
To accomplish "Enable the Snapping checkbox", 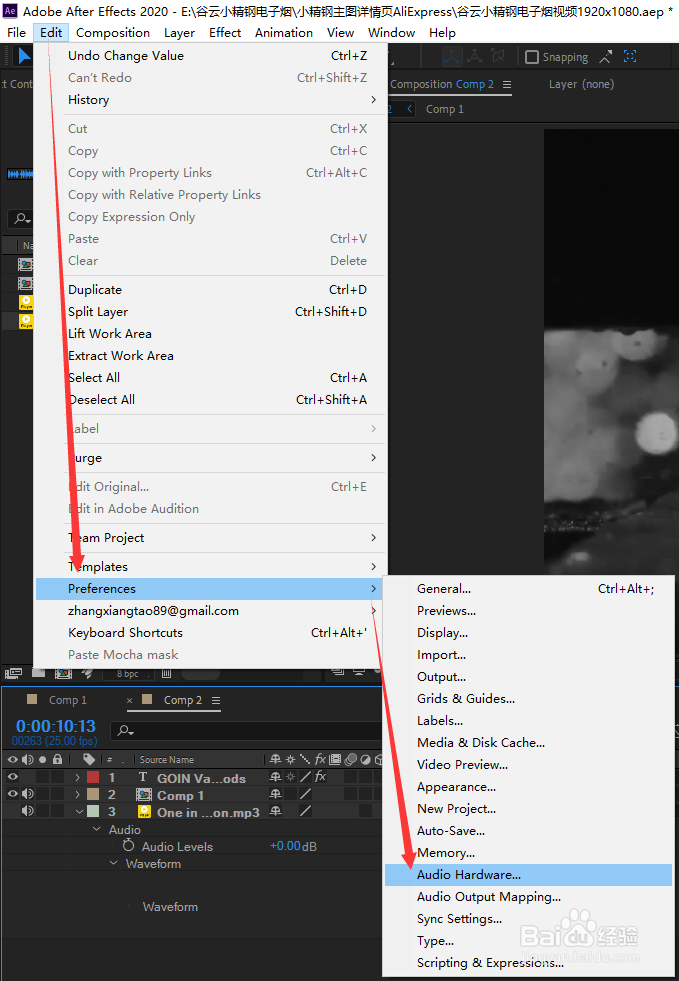I will point(531,57).
